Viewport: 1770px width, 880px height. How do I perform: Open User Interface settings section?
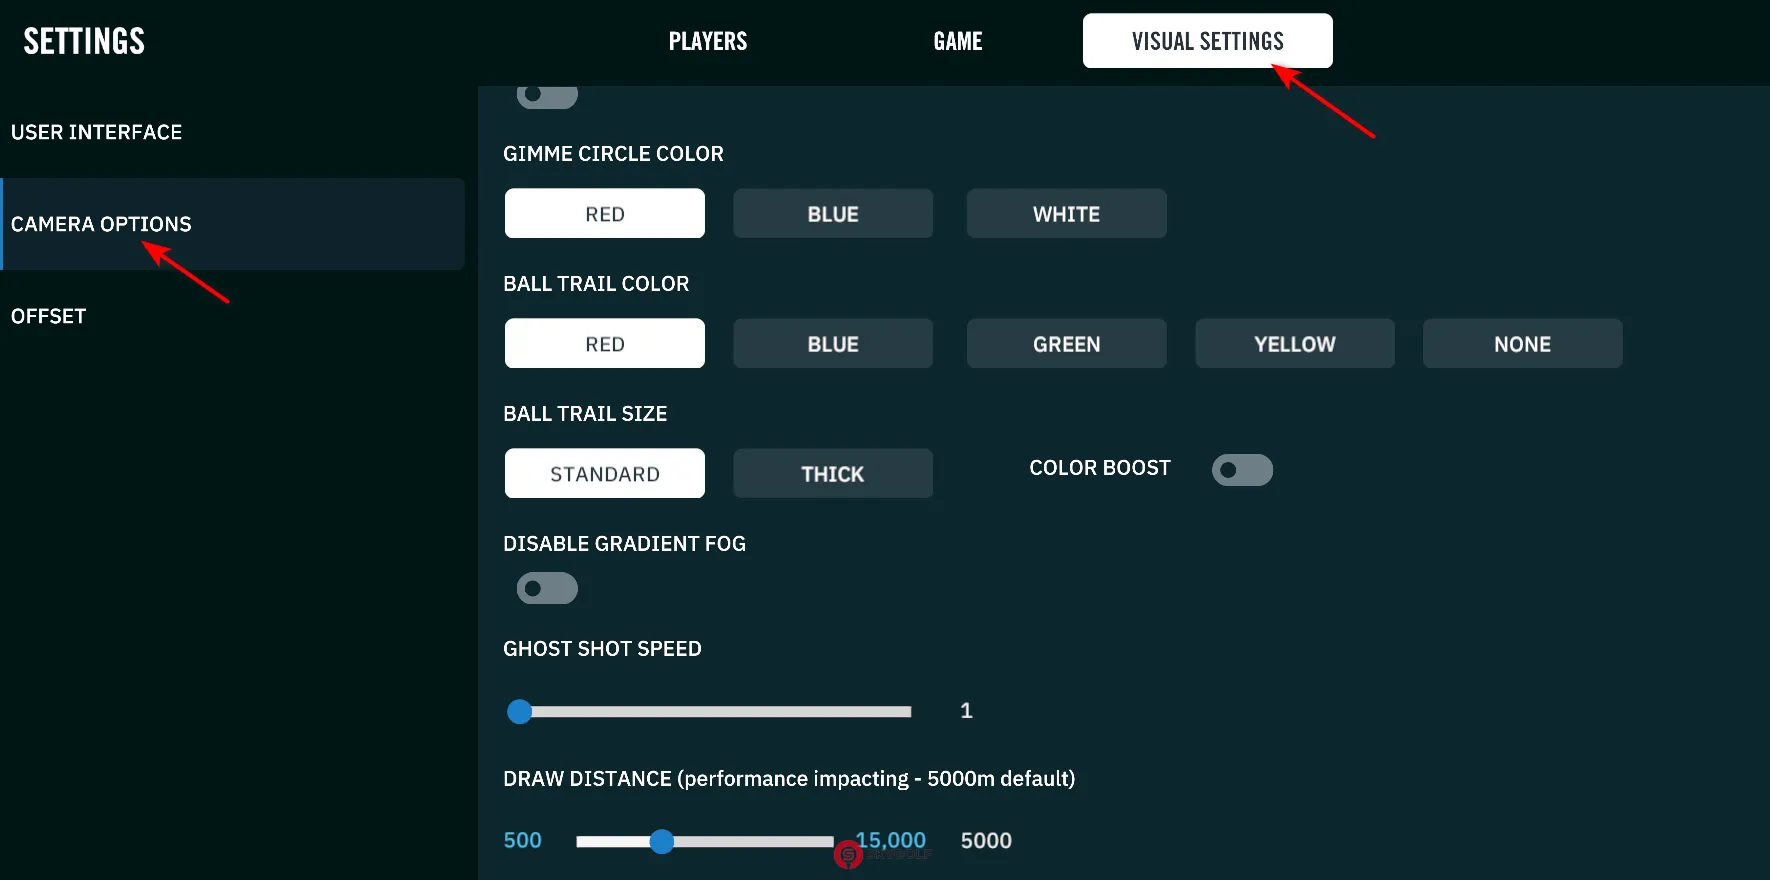pos(97,132)
